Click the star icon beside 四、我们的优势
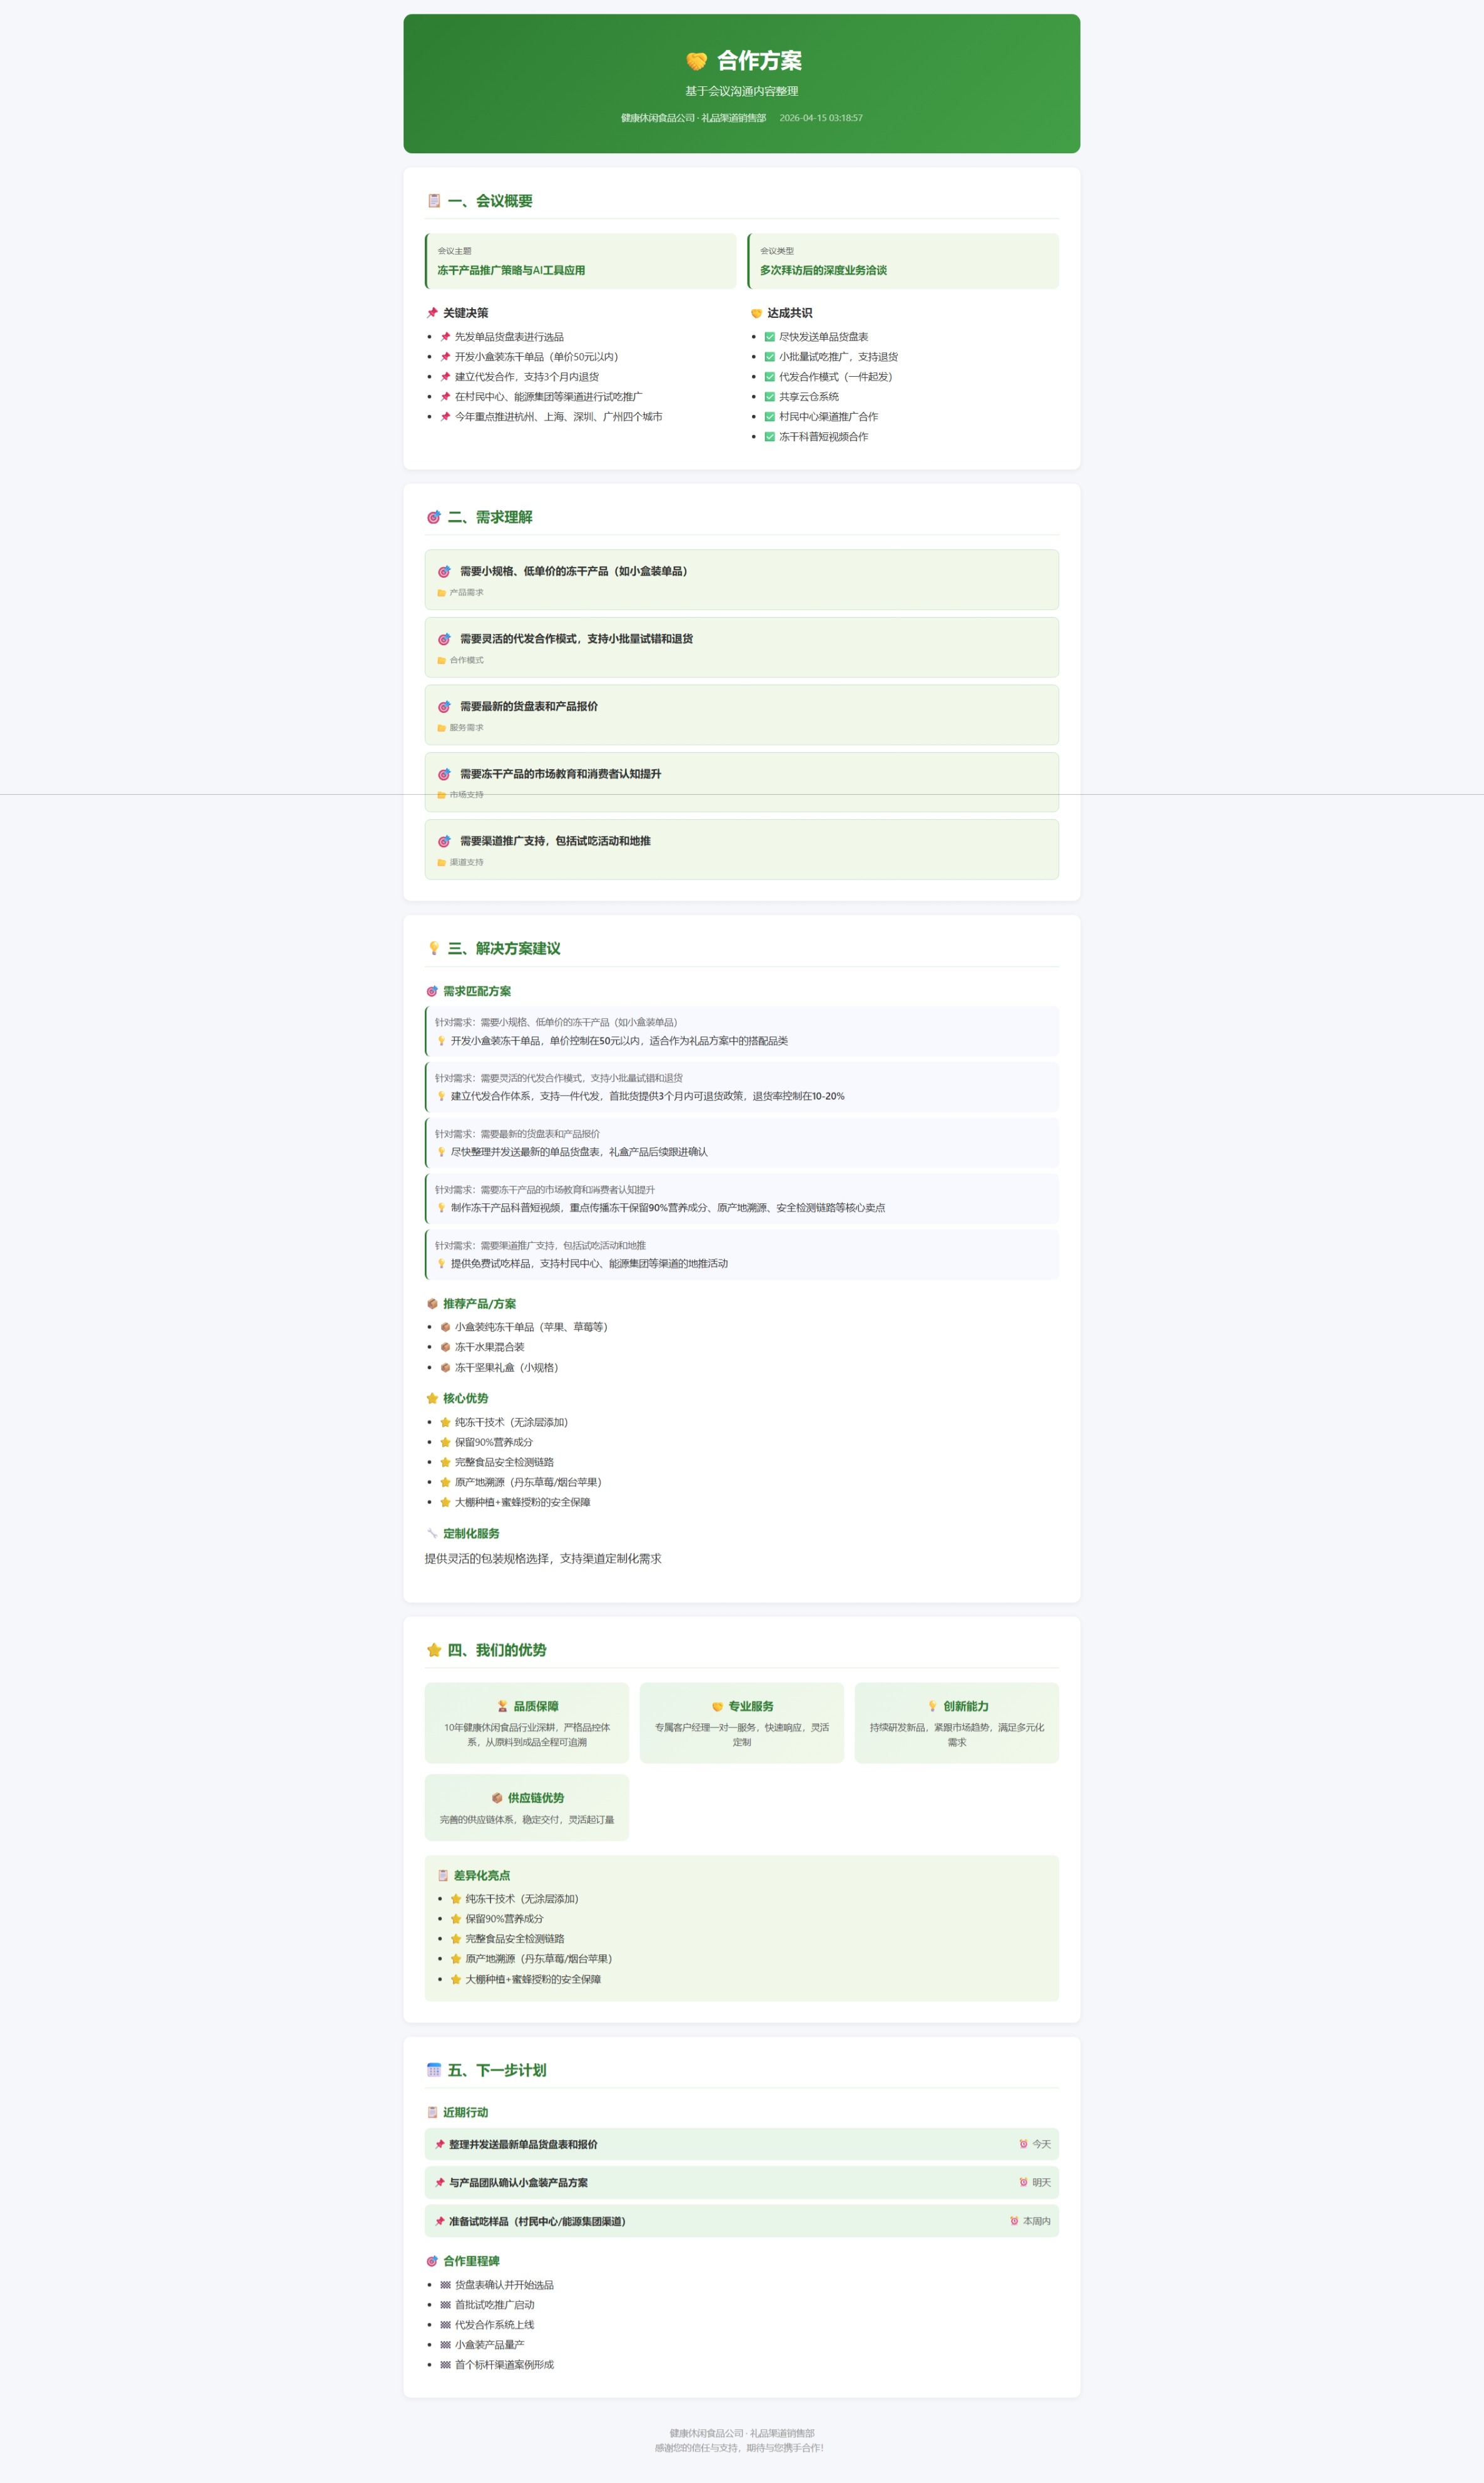Image resolution: width=1484 pixels, height=2483 pixels. (x=434, y=1650)
